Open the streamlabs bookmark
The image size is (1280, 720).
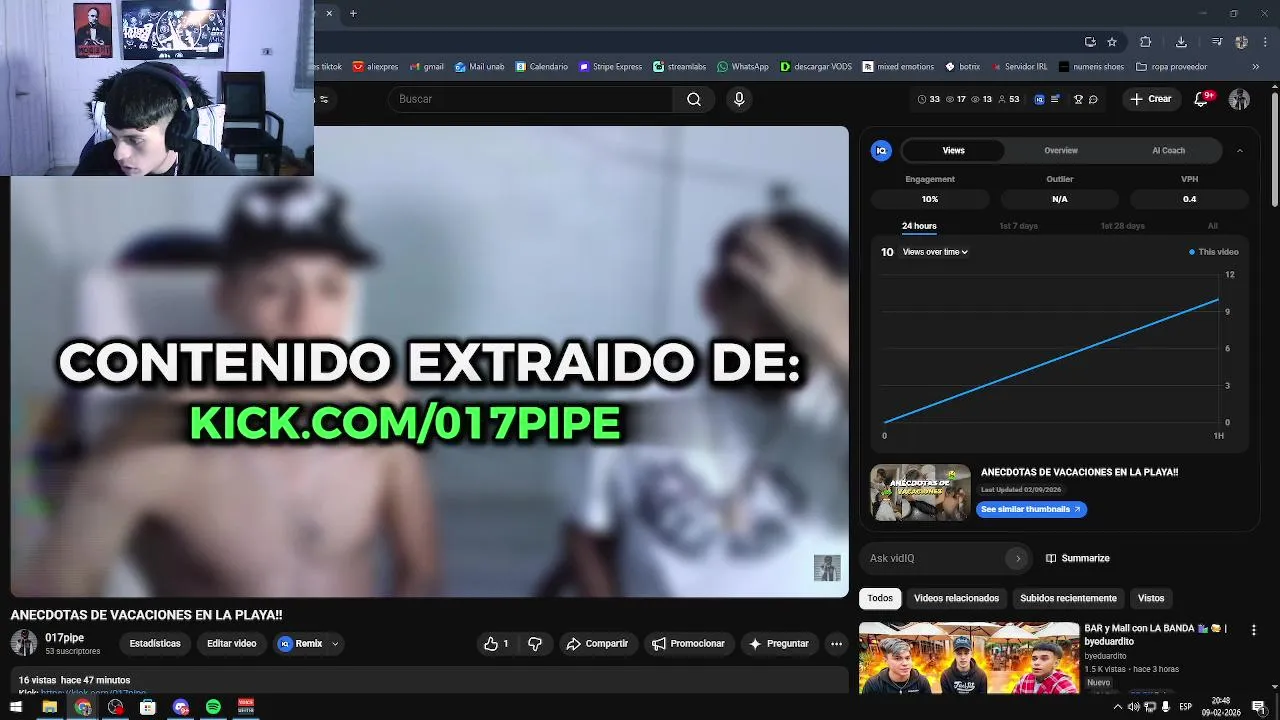pyautogui.click(x=680, y=67)
